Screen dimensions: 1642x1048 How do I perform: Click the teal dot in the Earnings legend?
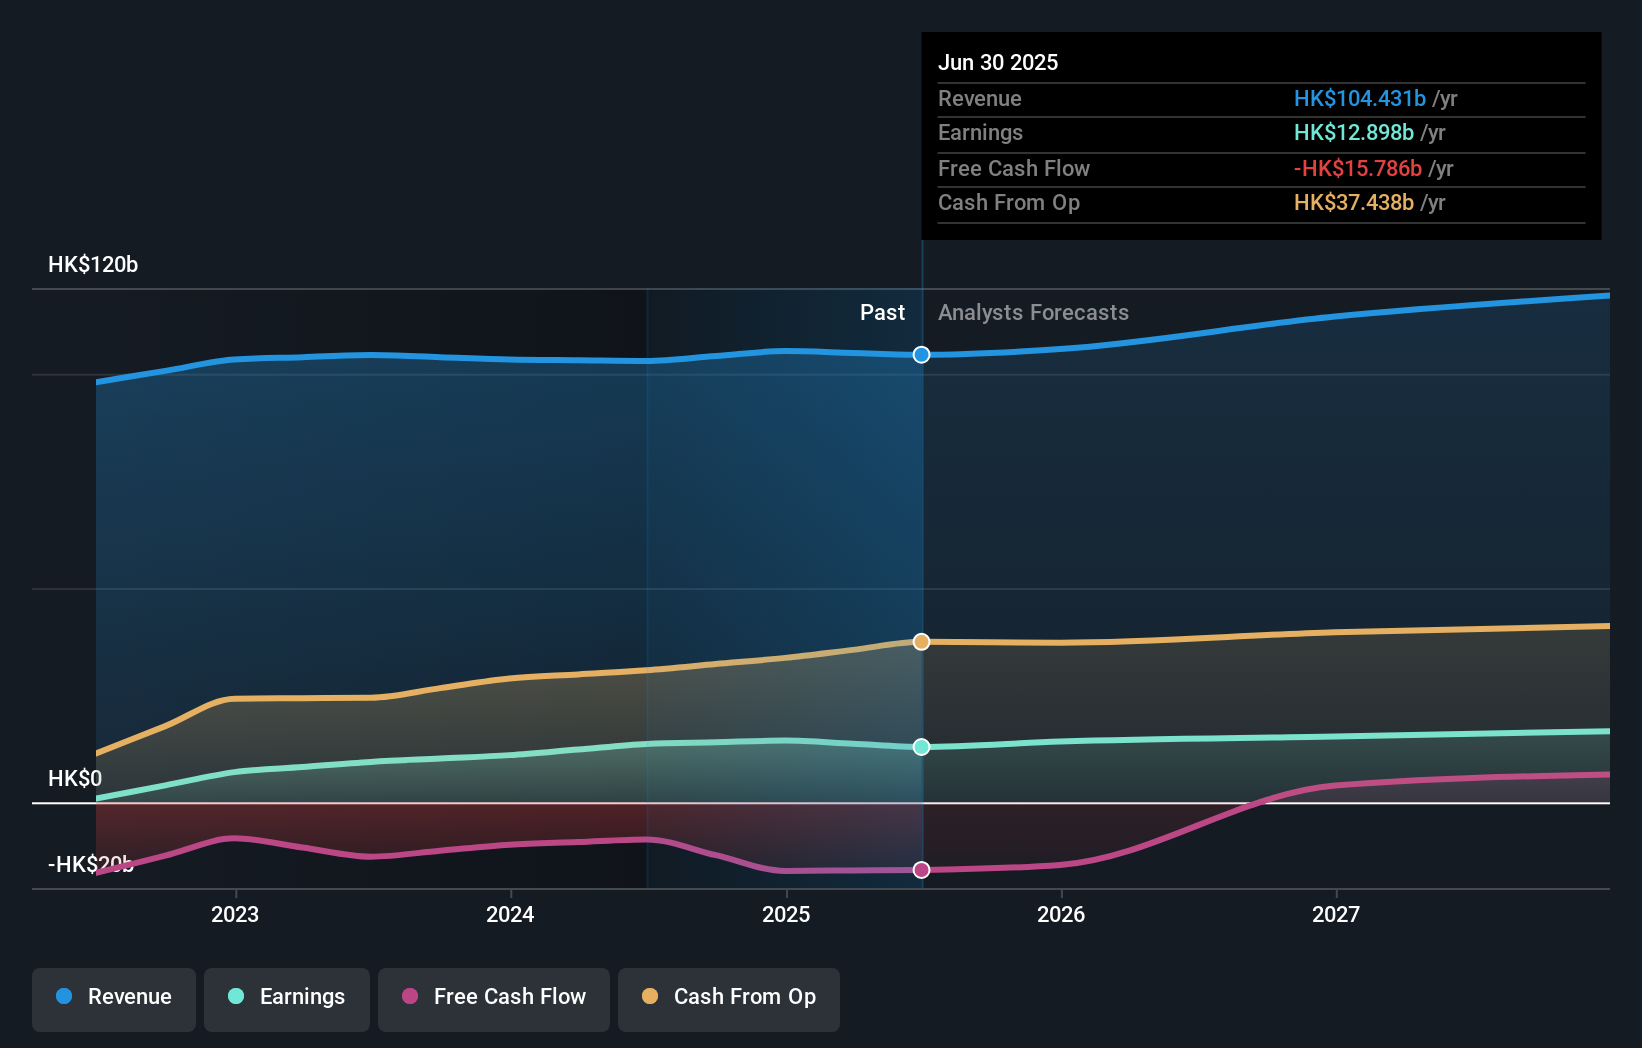click(234, 996)
